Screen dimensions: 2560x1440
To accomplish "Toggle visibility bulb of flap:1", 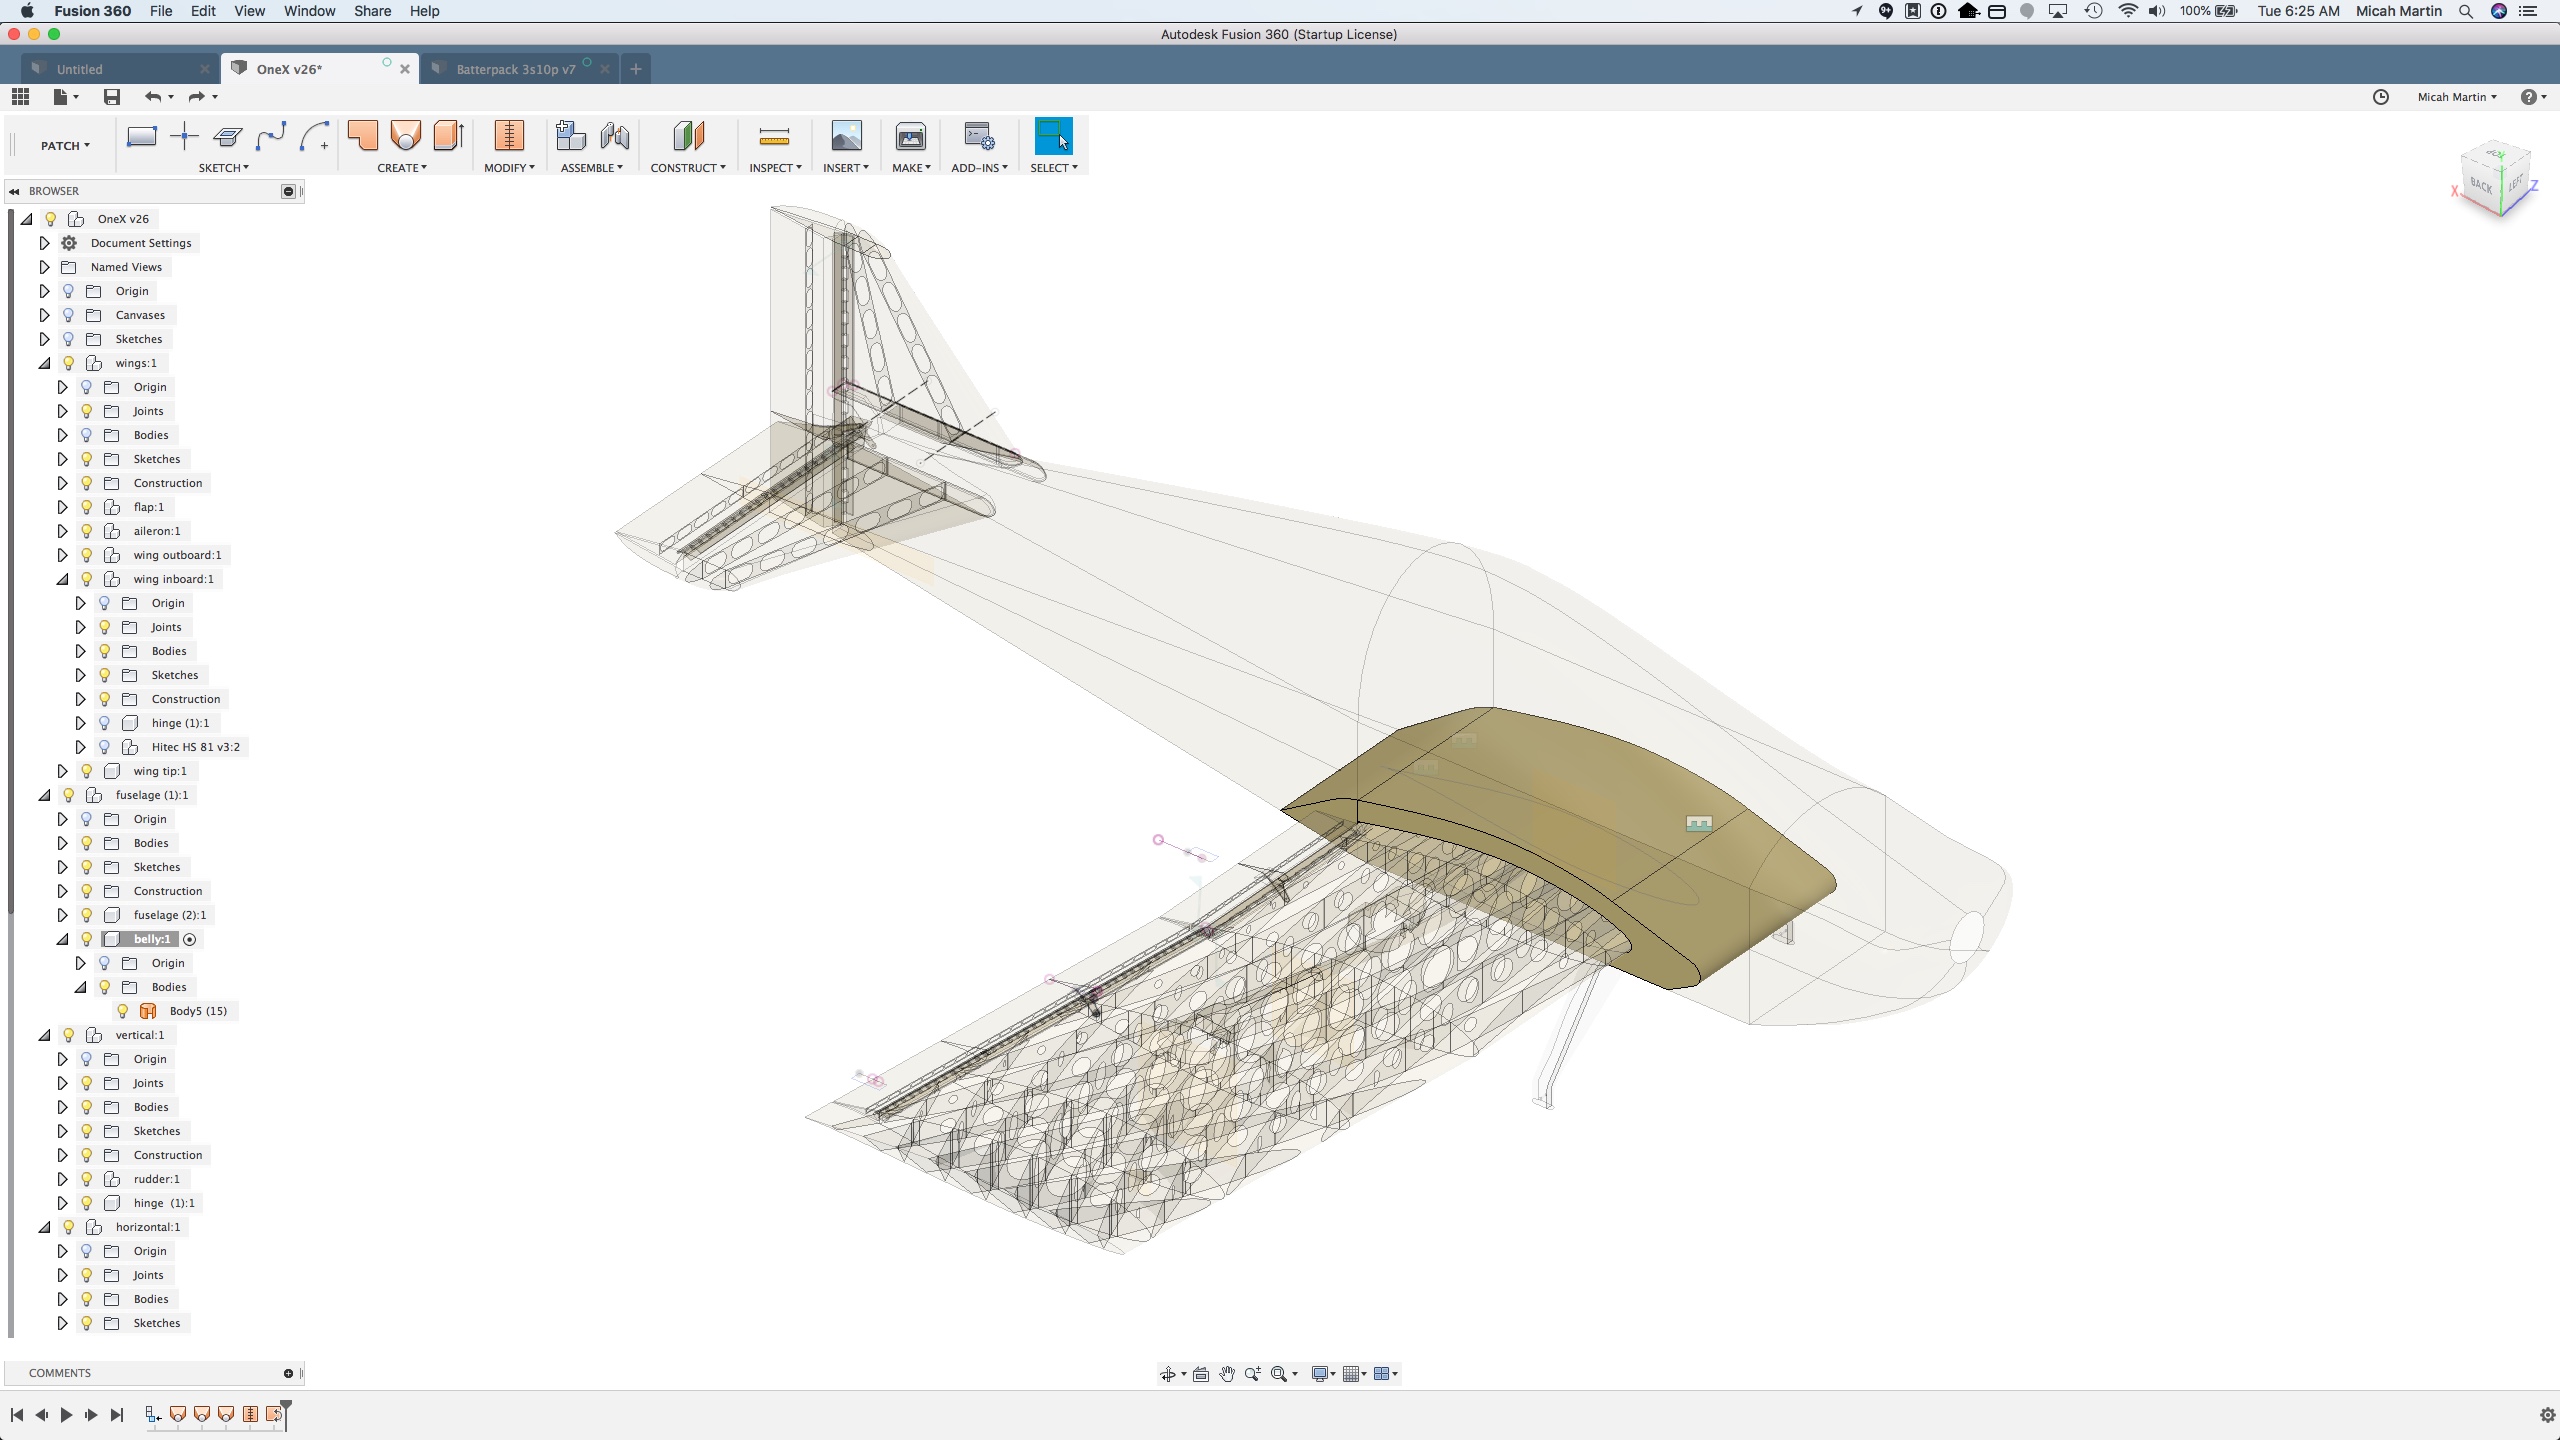I will coord(87,507).
